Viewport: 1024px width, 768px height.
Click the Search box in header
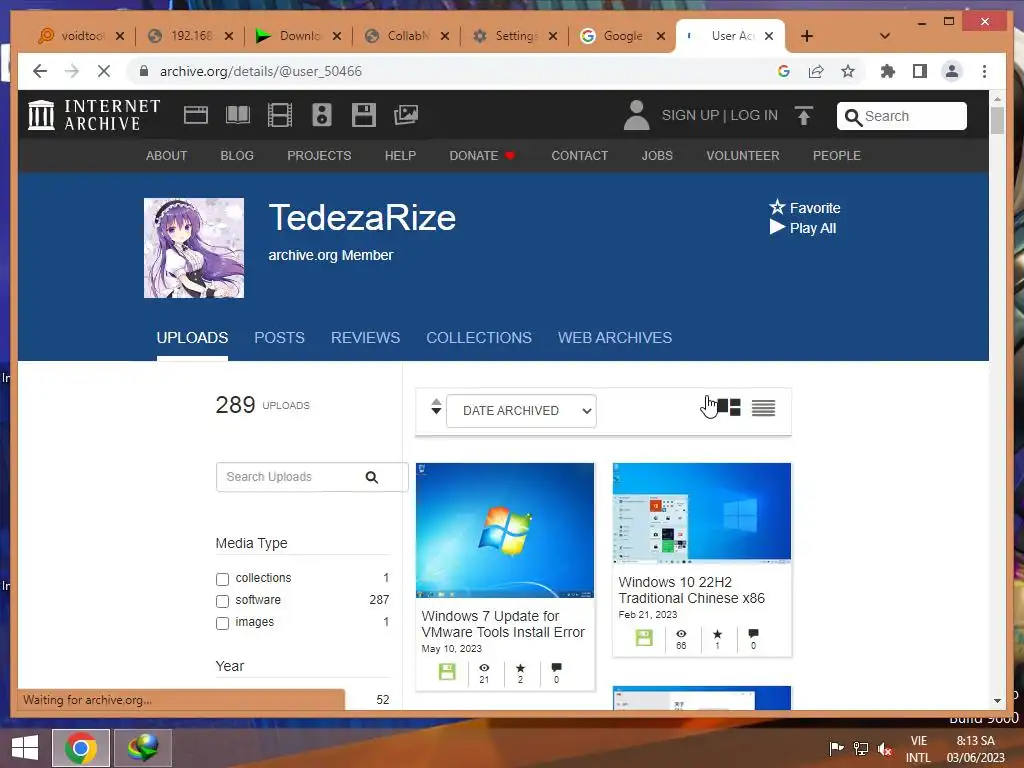(902, 116)
